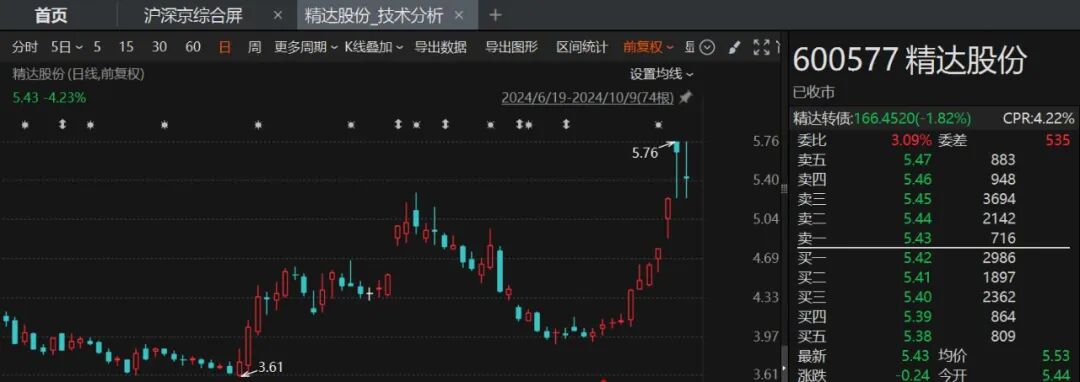1080x382 pixels.
Task: Select the 日 daily K-line period
Action: click(x=225, y=47)
